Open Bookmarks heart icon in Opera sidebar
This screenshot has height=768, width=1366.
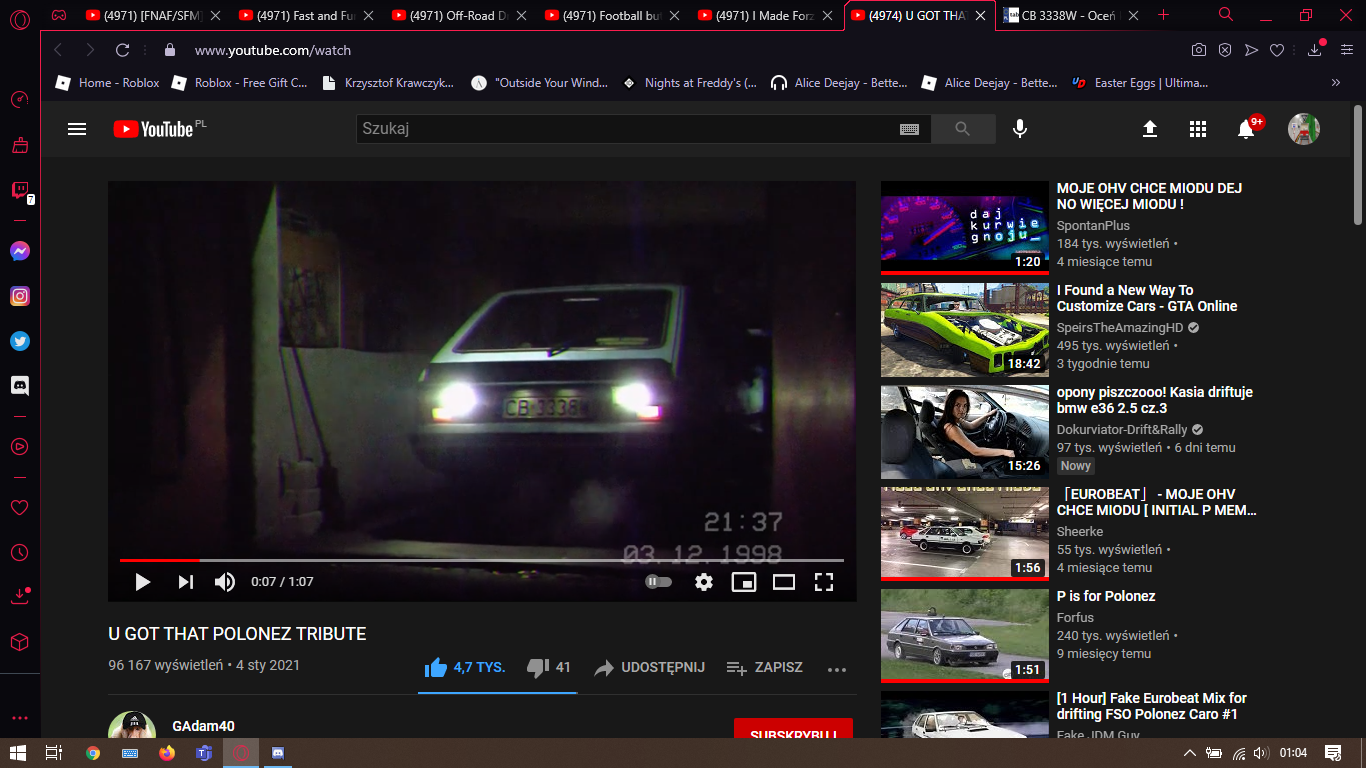pyautogui.click(x=19, y=508)
